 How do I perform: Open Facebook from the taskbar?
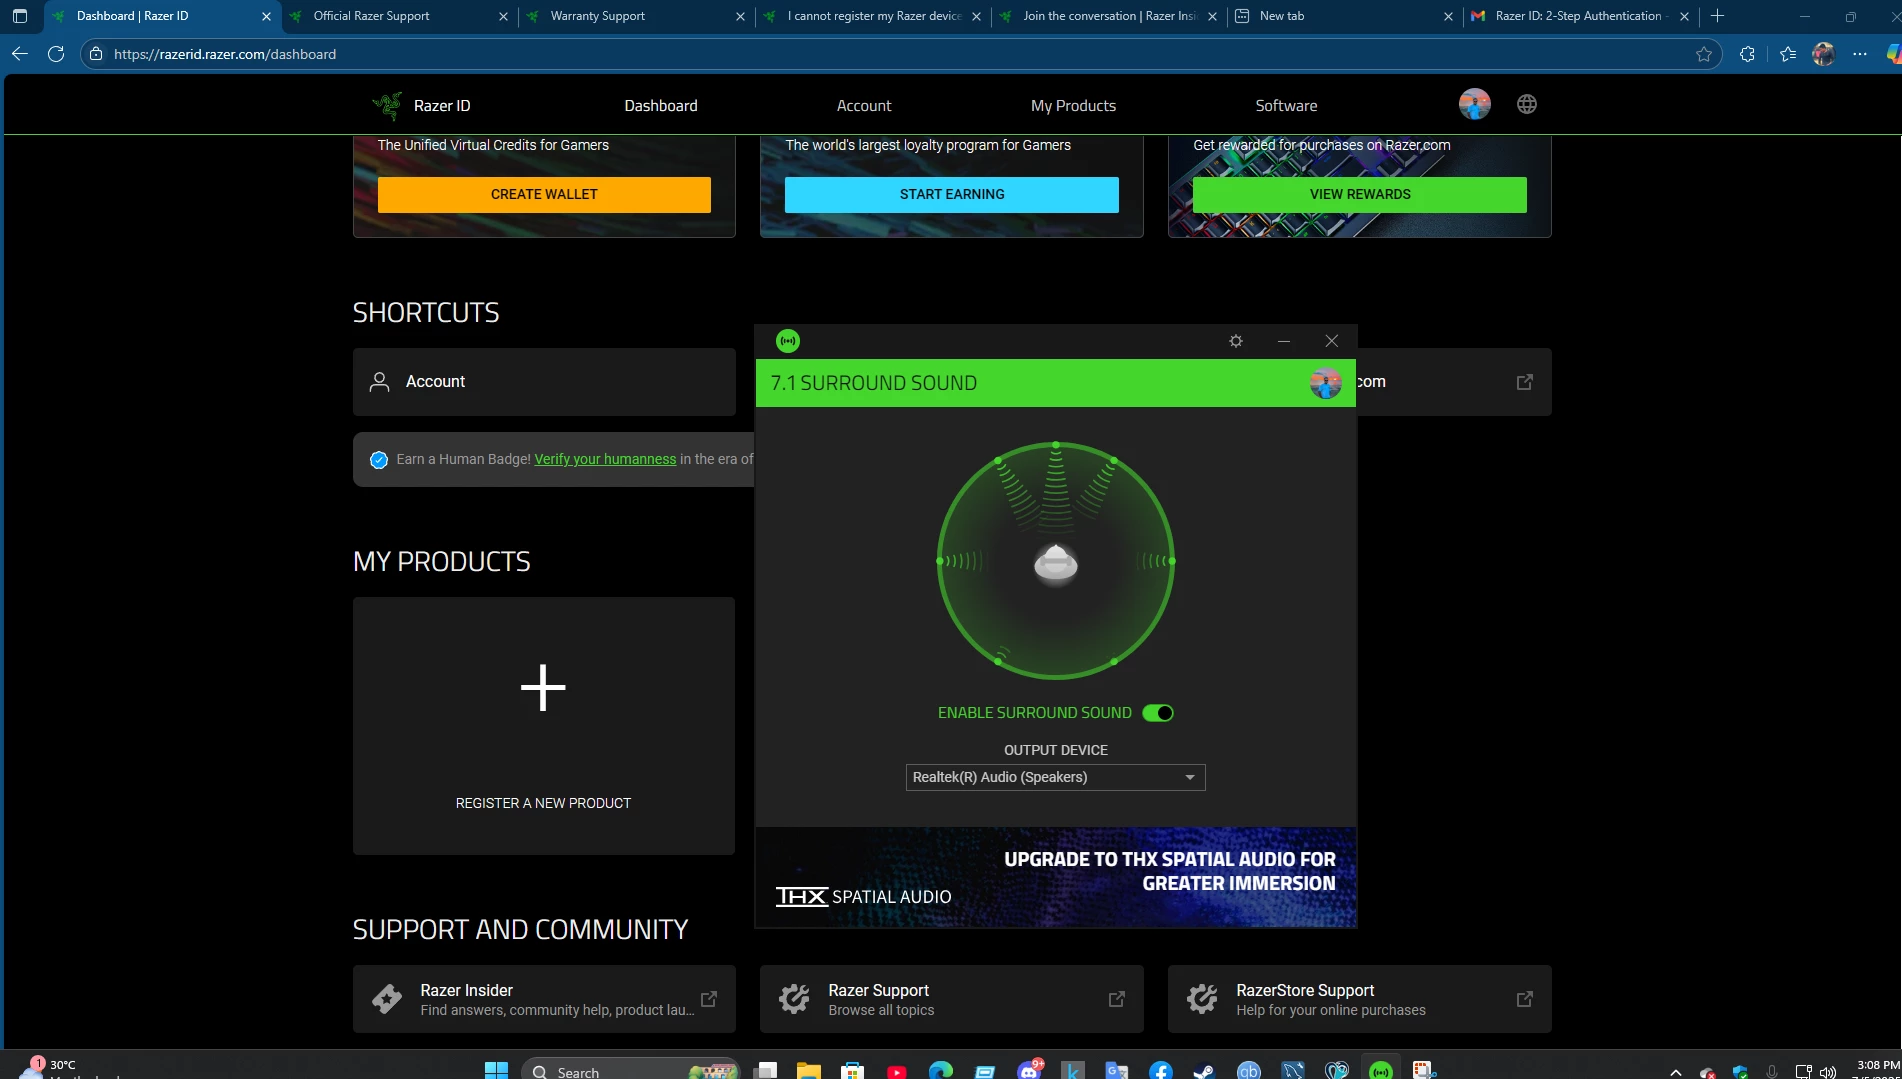pyautogui.click(x=1161, y=1071)
